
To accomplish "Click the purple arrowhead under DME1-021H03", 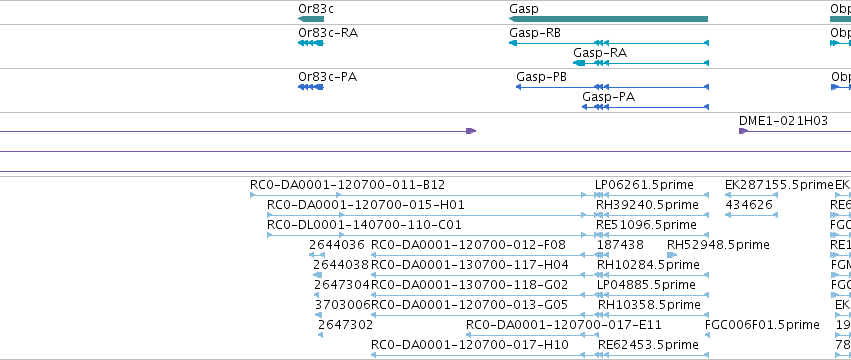I will pyautogui.click(x=744, y=131).
